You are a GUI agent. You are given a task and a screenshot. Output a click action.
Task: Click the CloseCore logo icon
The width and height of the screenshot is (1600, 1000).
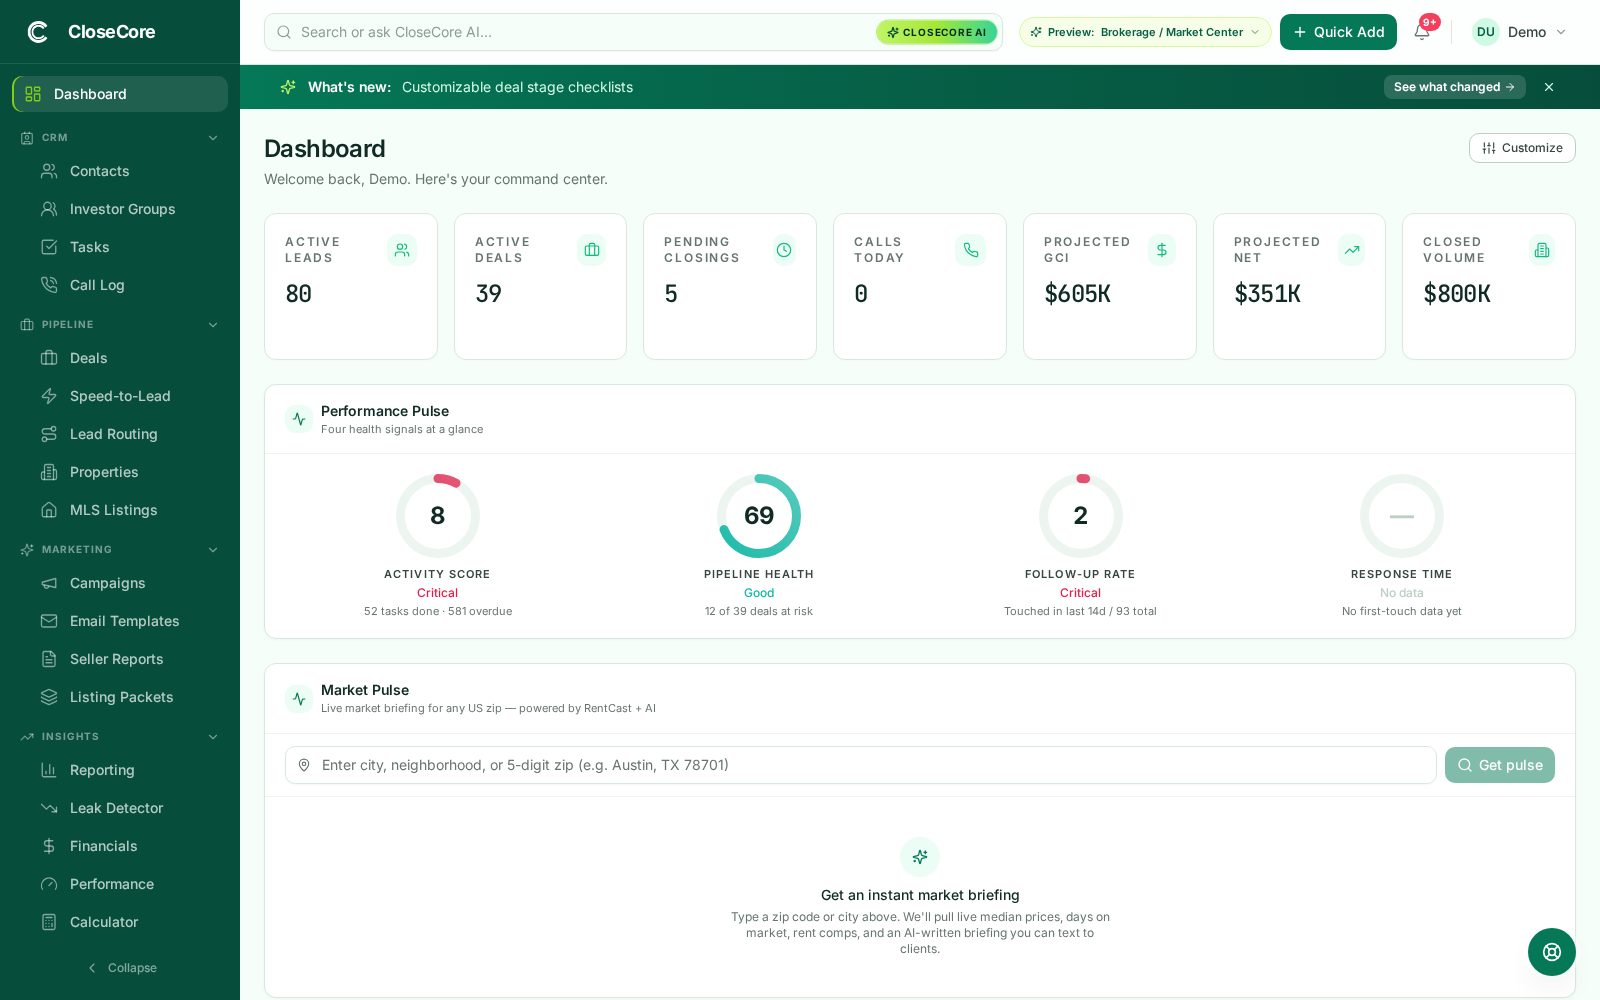point(38,32)
